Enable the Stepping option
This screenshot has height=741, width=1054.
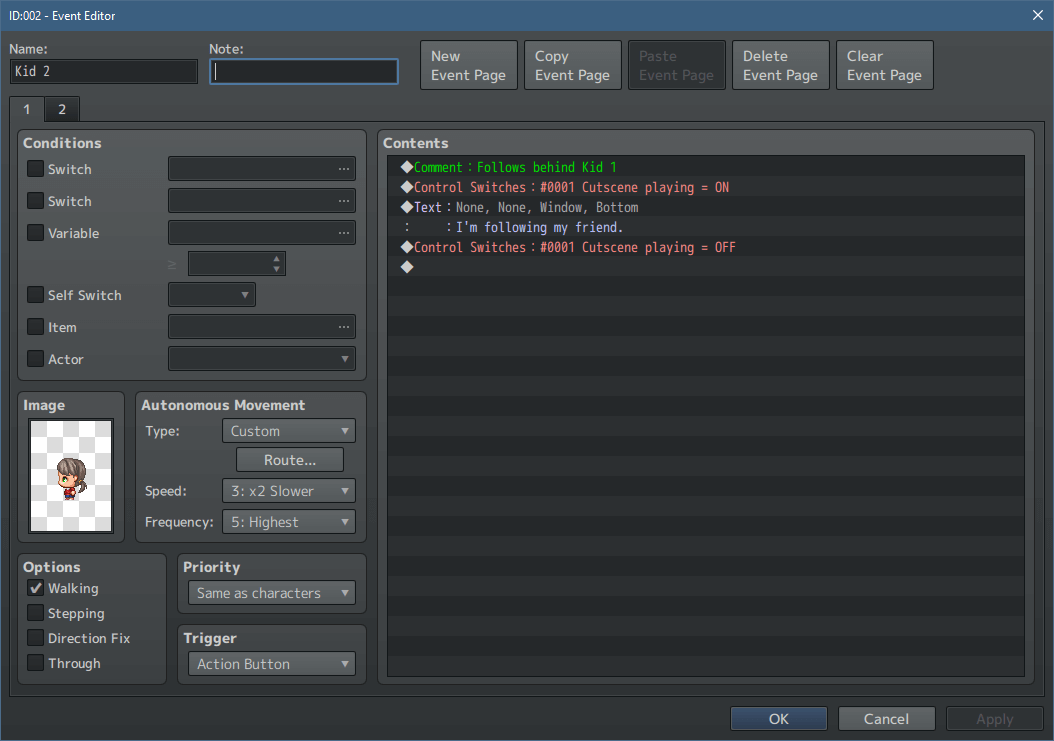pyautogui.click(x=34, y=613)
